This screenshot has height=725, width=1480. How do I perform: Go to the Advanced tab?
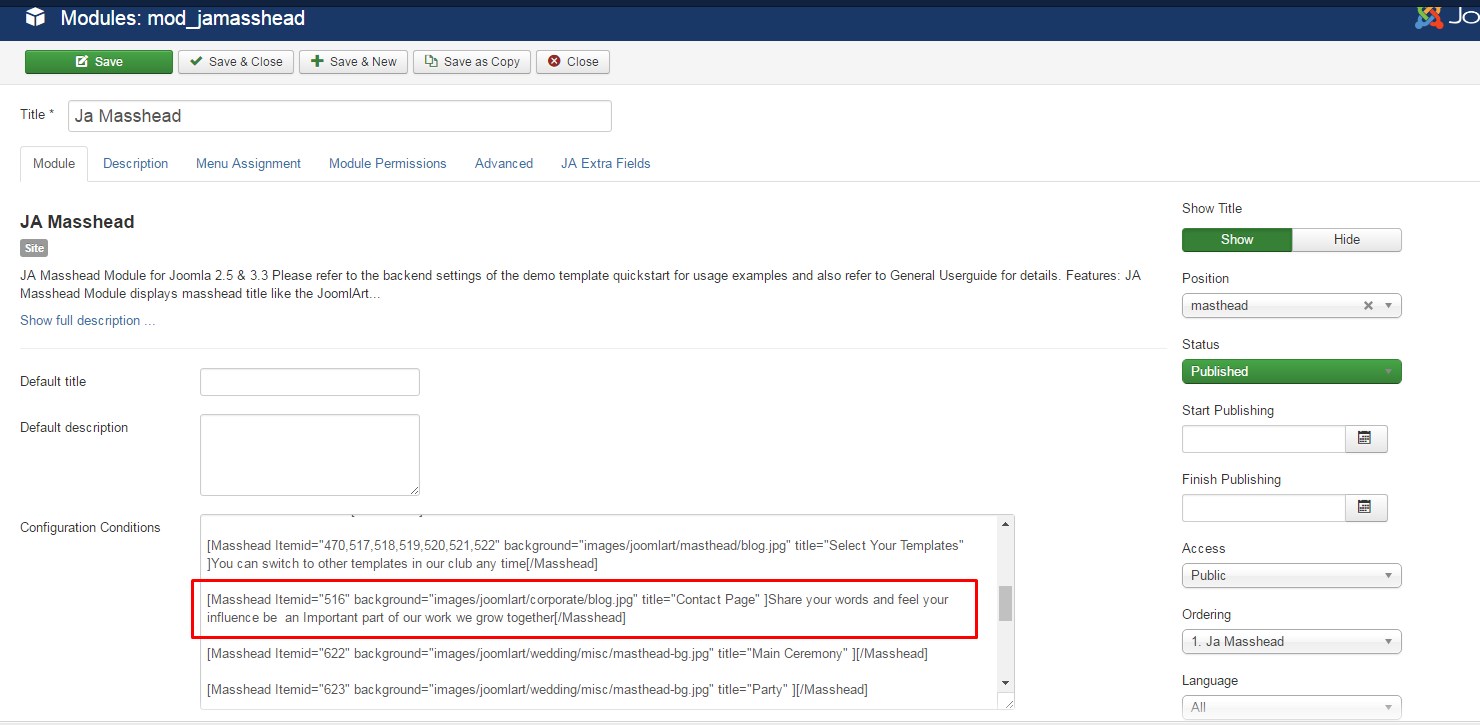point(504,164)
